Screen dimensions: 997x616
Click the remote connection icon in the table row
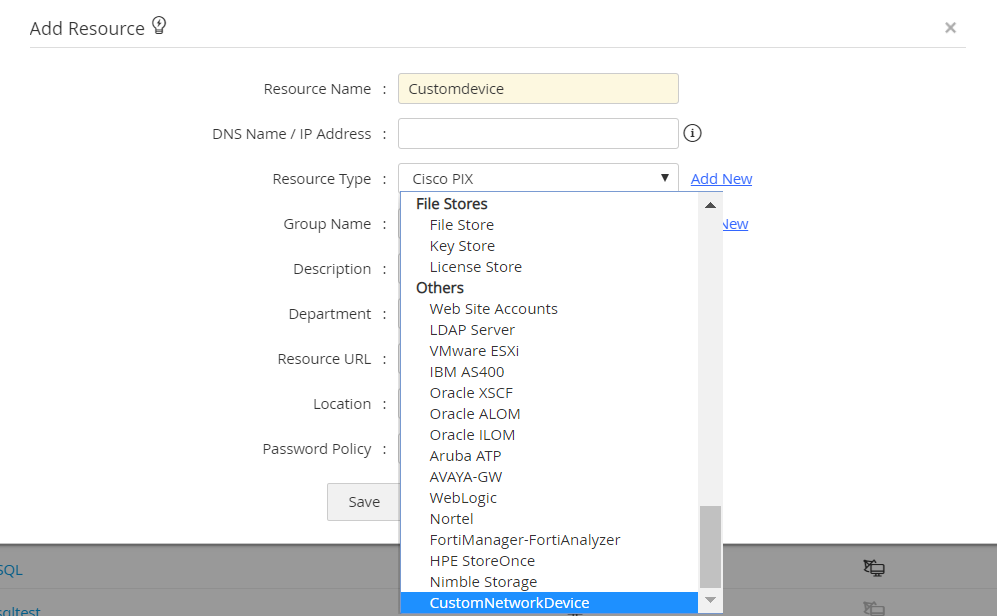[874, 569]
